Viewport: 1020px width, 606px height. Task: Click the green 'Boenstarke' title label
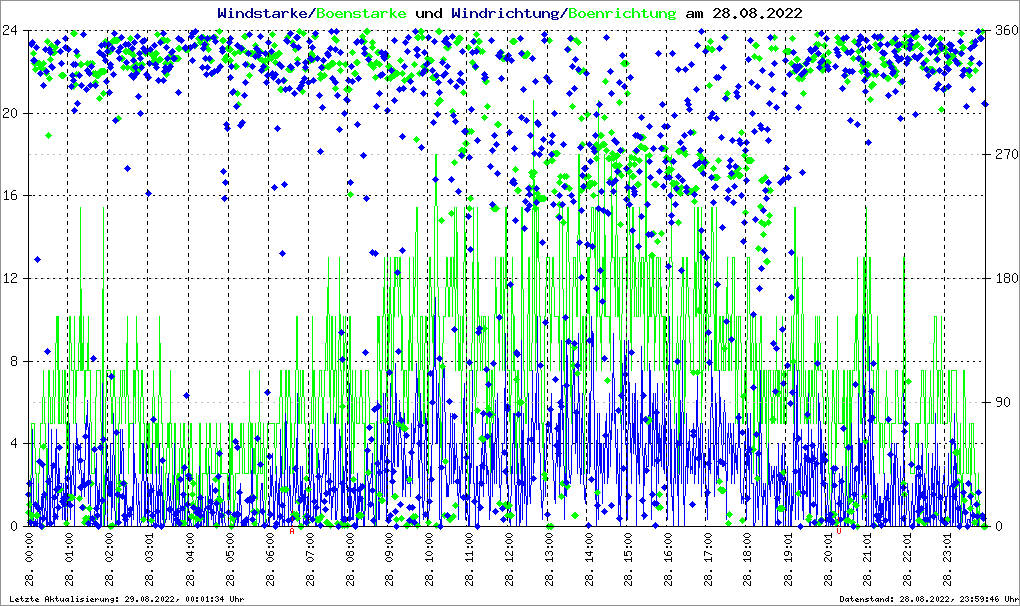361,13
